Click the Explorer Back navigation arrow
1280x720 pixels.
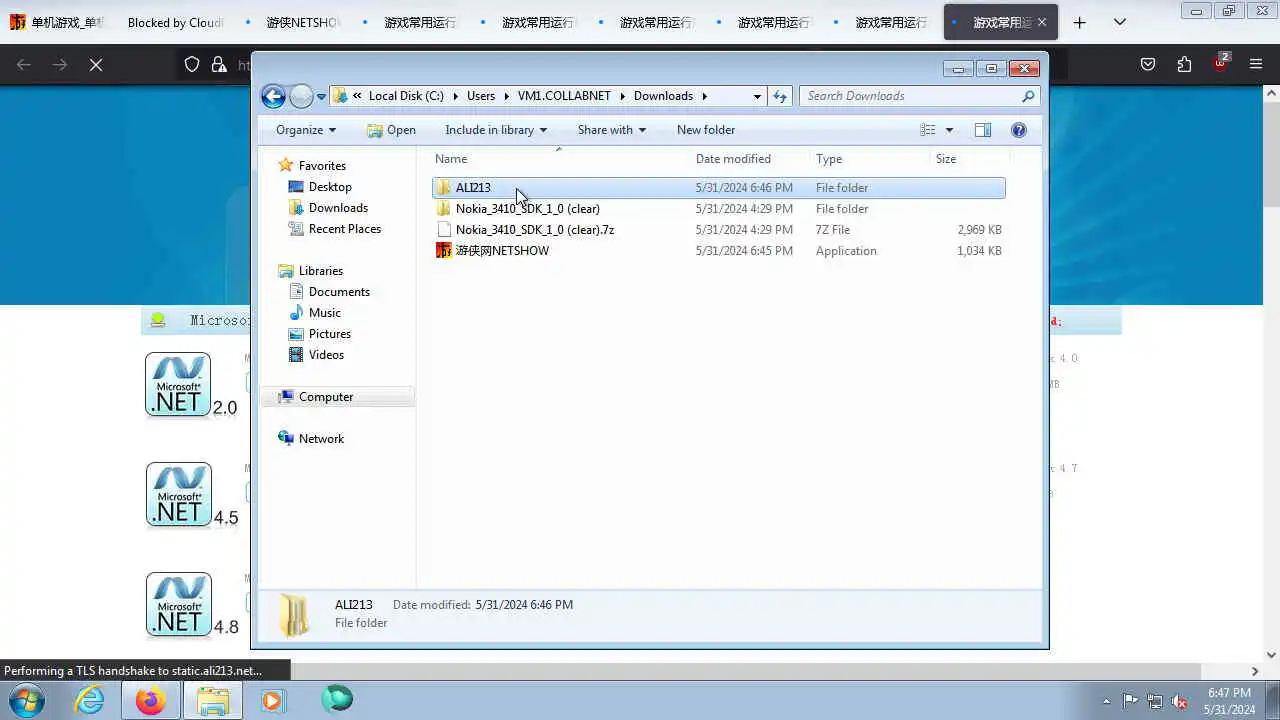coord(273,96)
